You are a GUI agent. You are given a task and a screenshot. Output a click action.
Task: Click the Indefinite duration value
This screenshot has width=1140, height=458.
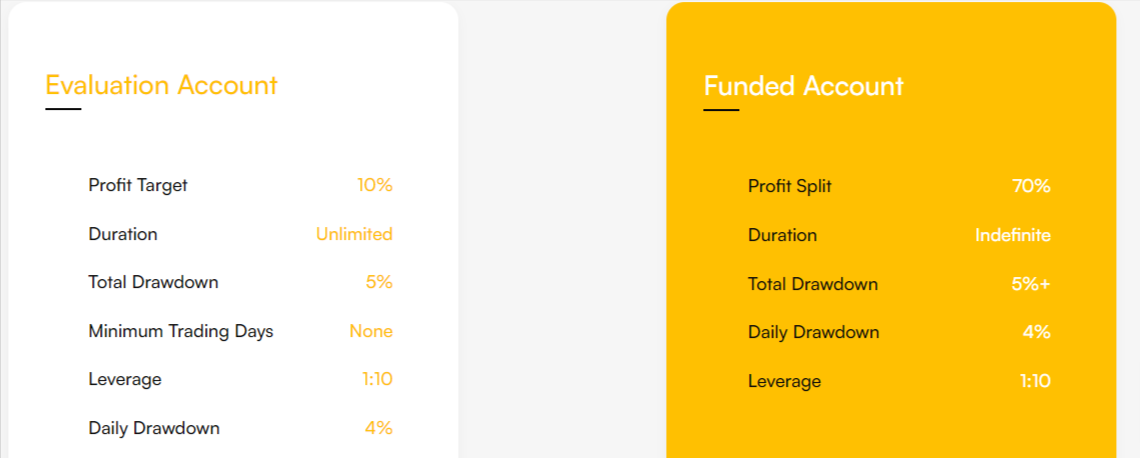[1013, 236]
